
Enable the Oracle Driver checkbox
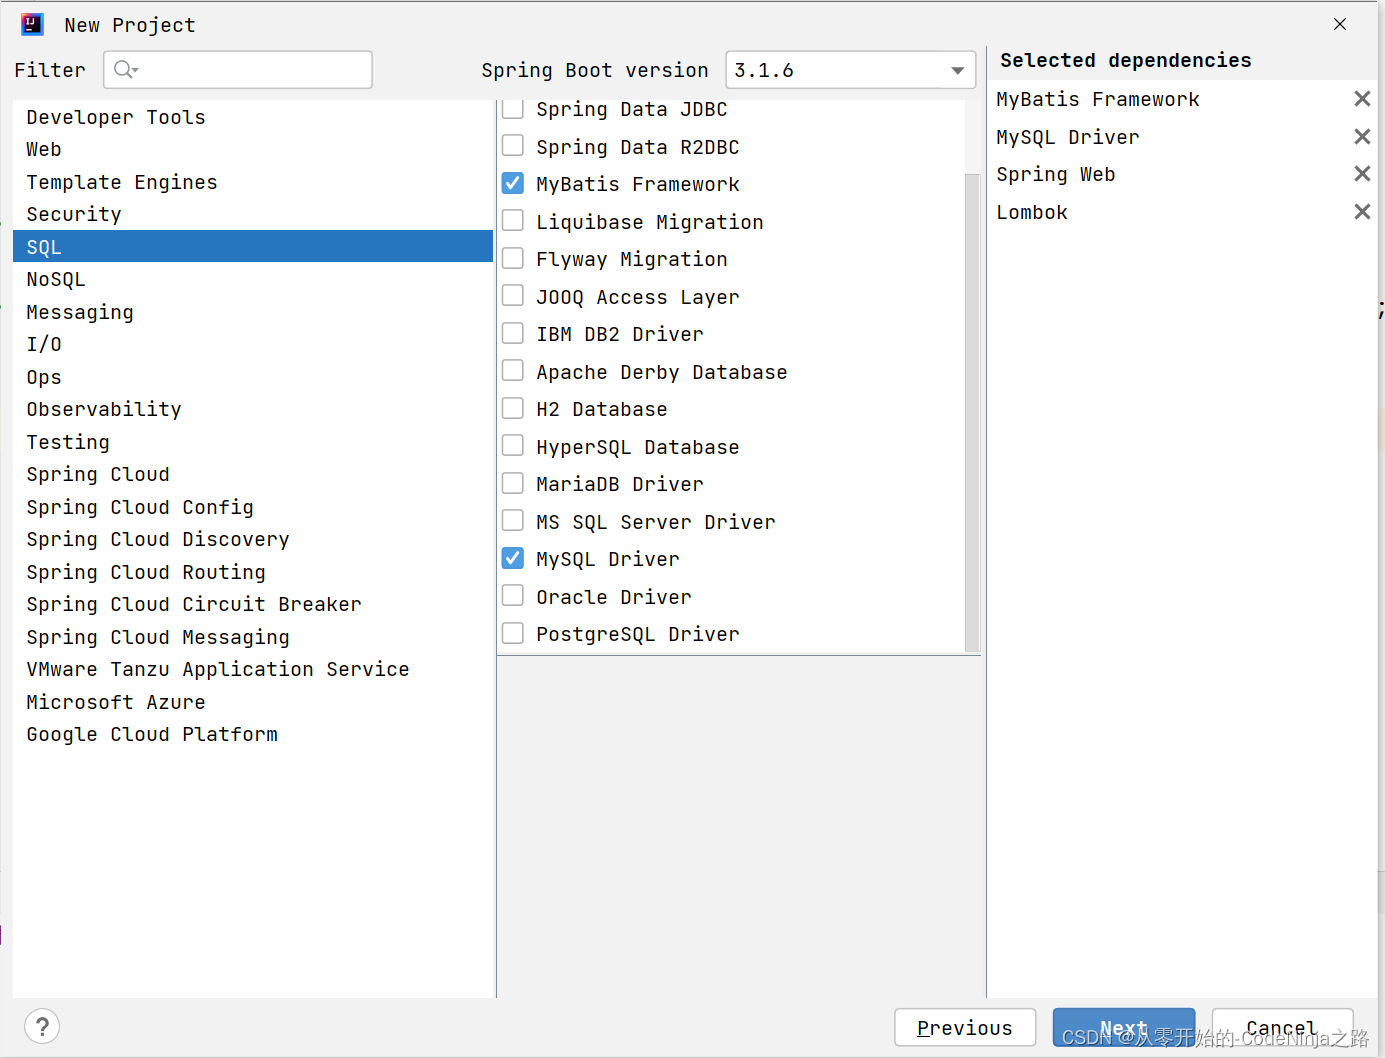click(513, 595)
